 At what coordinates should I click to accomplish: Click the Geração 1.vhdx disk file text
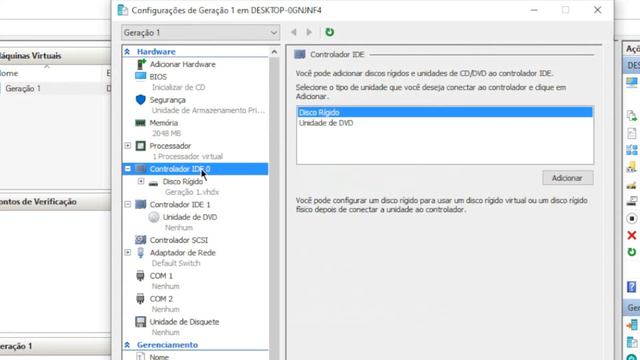click(x=192, y=192)
